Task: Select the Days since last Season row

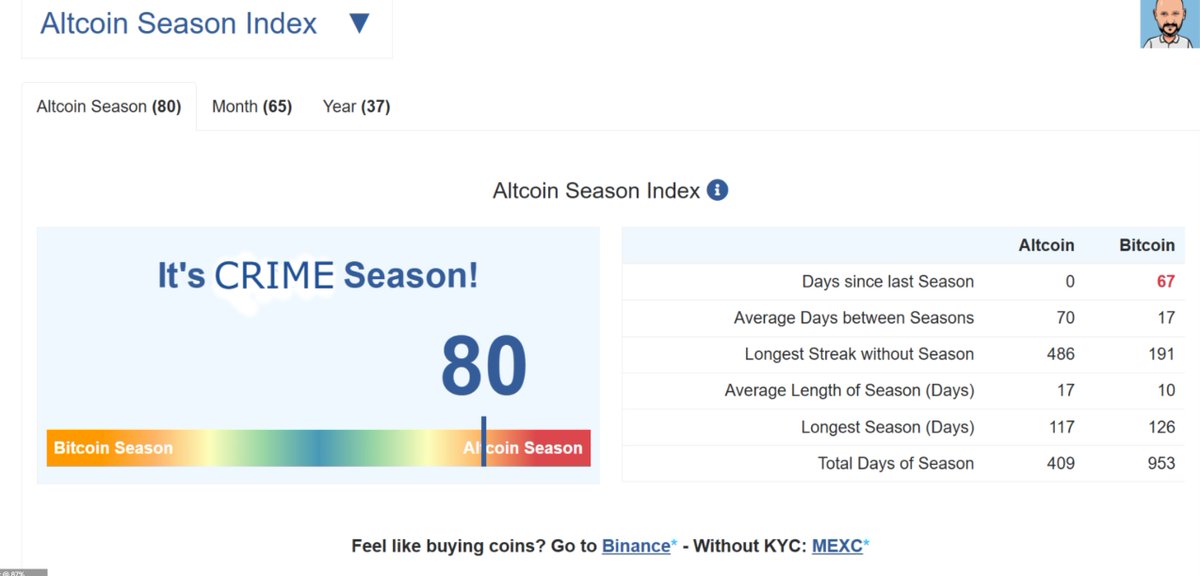Action: click(x=904, y=282)
